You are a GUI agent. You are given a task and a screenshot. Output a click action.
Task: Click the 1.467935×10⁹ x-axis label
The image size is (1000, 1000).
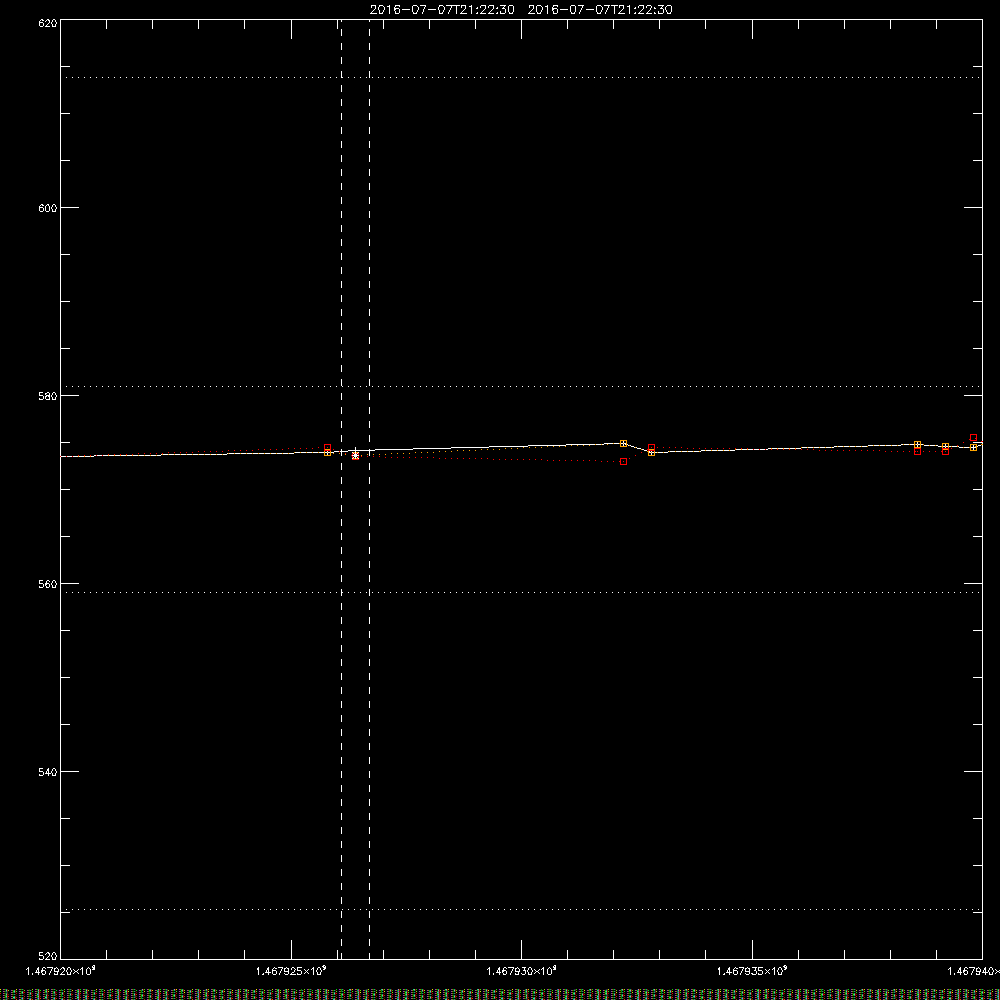(753, 971)
